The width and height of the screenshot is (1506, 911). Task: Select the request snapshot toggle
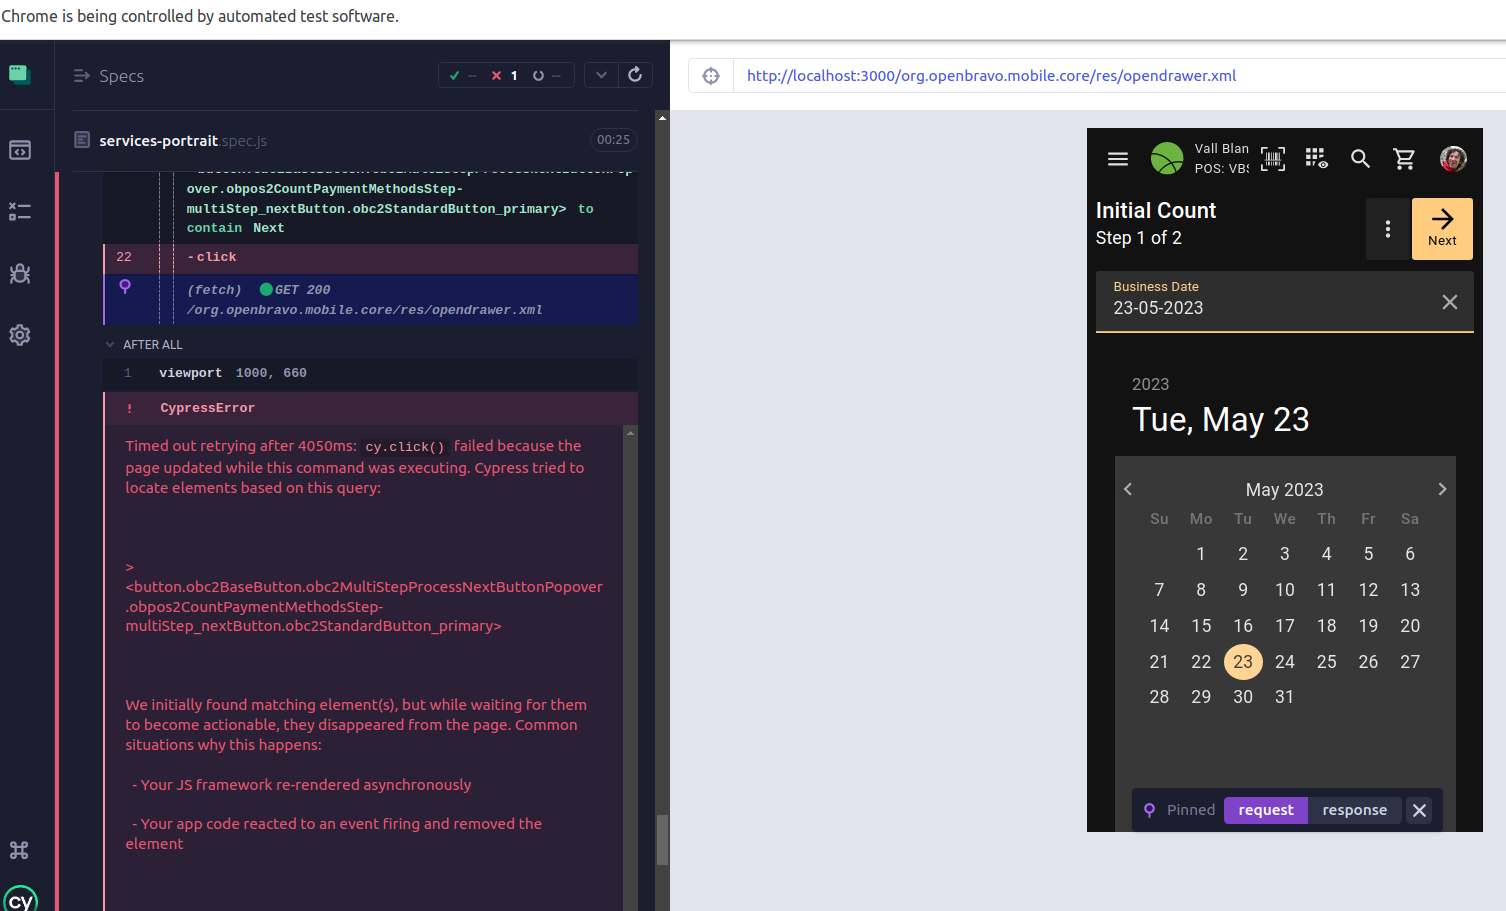coord(1265,810)
